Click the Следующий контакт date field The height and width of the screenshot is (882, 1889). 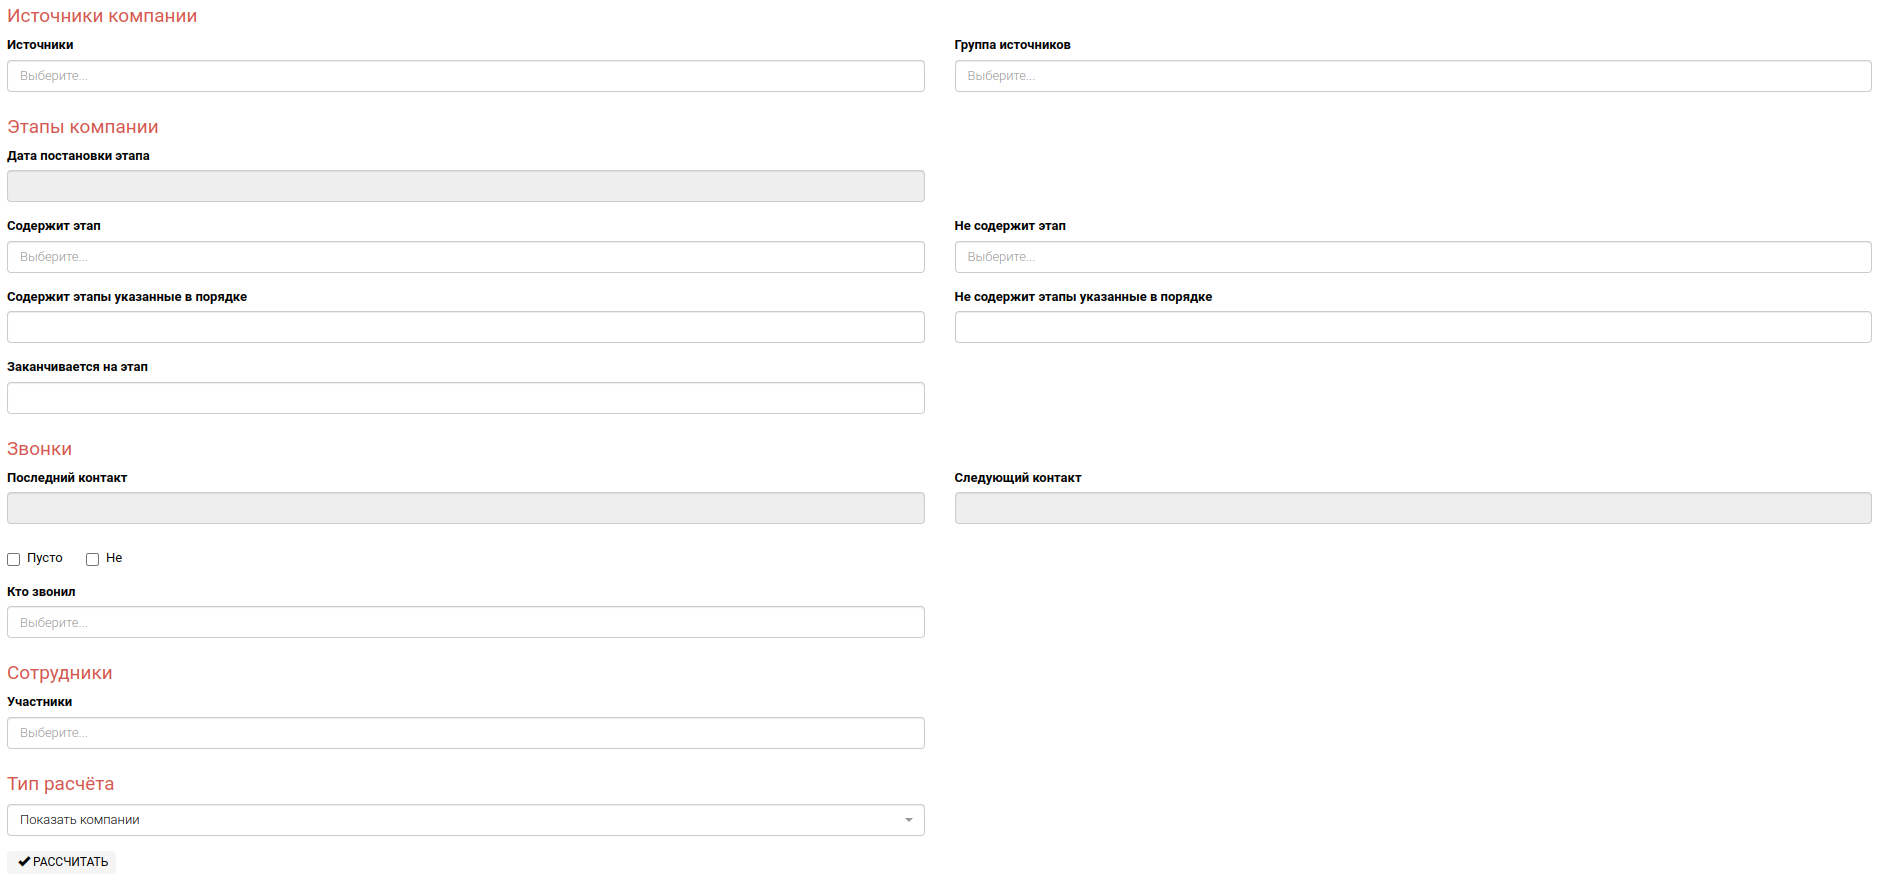point(1412,508)
